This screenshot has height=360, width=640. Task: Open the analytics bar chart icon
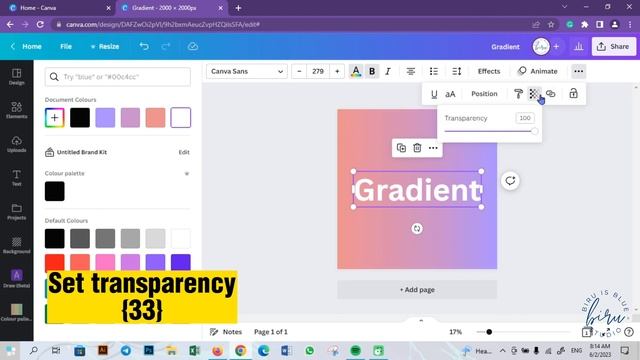tap(578, 47)
